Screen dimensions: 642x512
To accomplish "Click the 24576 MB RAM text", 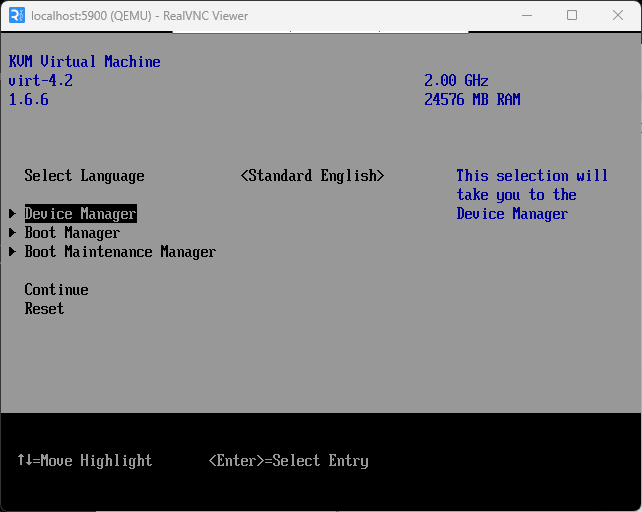I will click(472, 100).
